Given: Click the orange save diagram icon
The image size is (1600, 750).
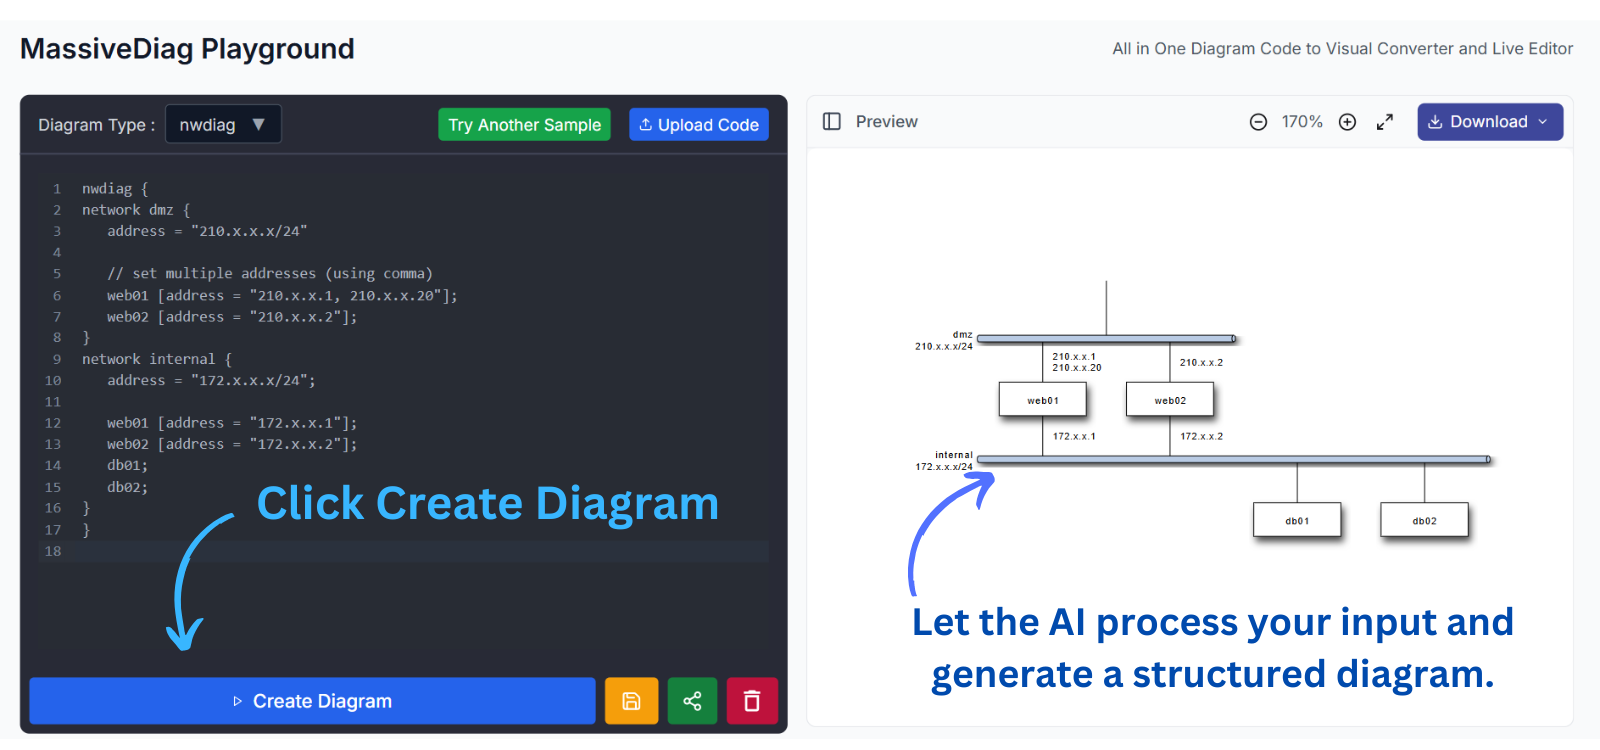Looking at the screenshot, I should [x=631, y=701].
